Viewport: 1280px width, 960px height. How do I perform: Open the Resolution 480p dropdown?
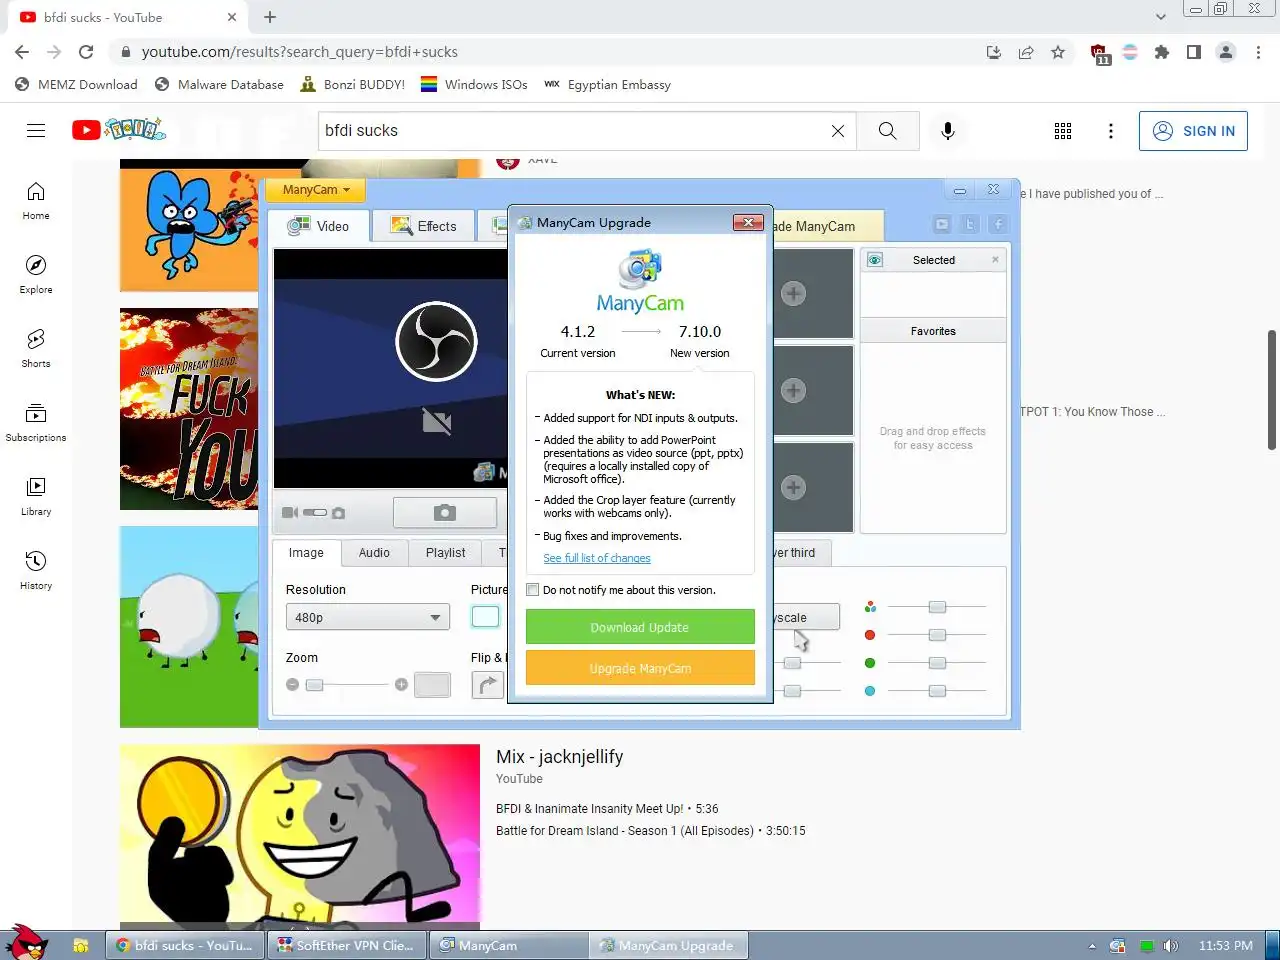(x=367, y=617)
